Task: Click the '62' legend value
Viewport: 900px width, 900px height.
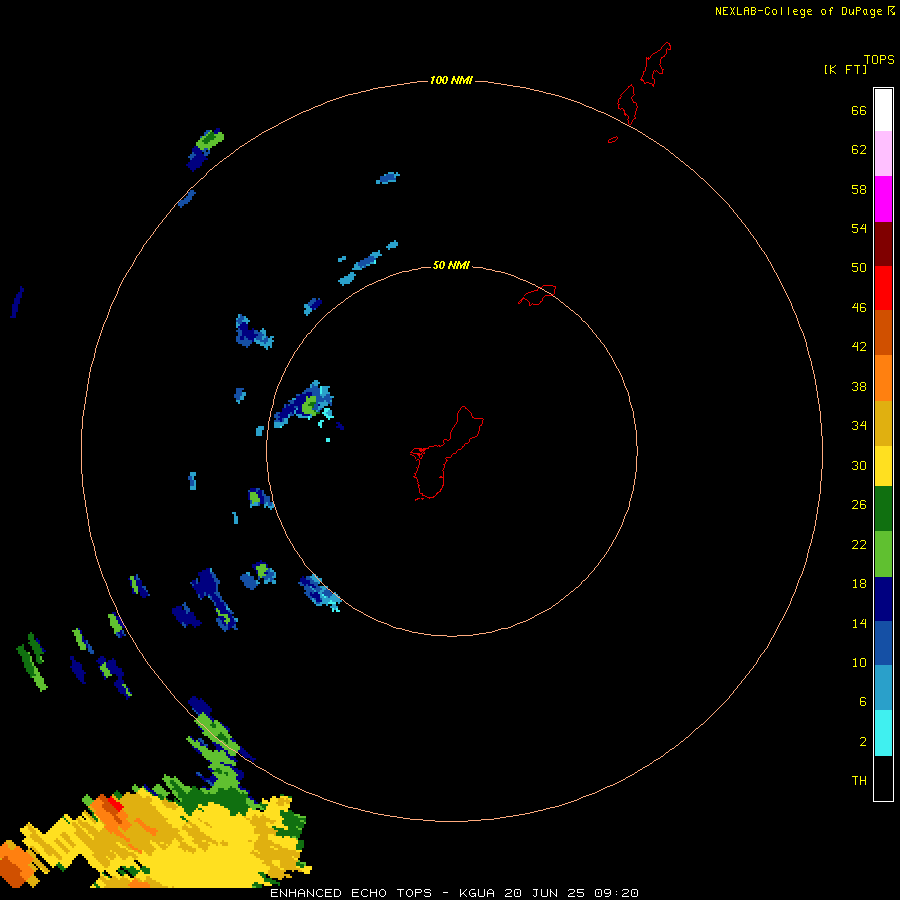Action: pos(859,150)
